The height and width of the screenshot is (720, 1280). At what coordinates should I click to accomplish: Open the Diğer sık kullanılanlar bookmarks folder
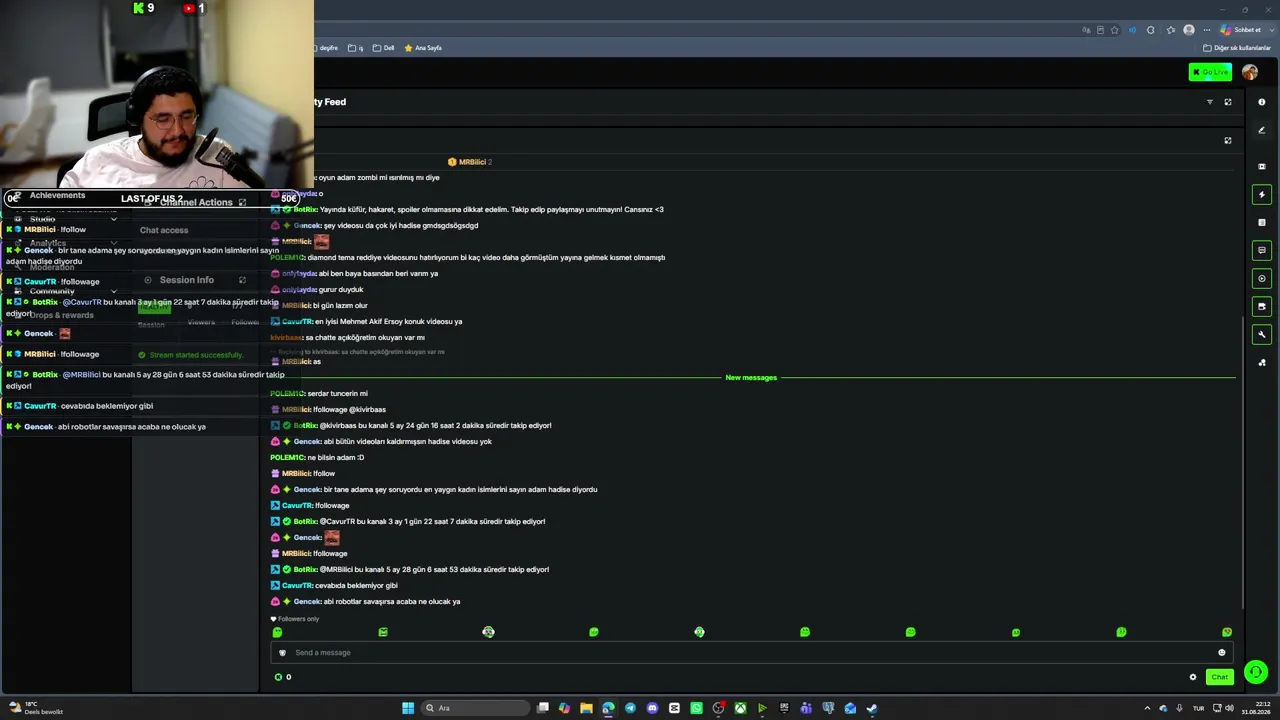pyautogui.click(x=1236, y=48)
